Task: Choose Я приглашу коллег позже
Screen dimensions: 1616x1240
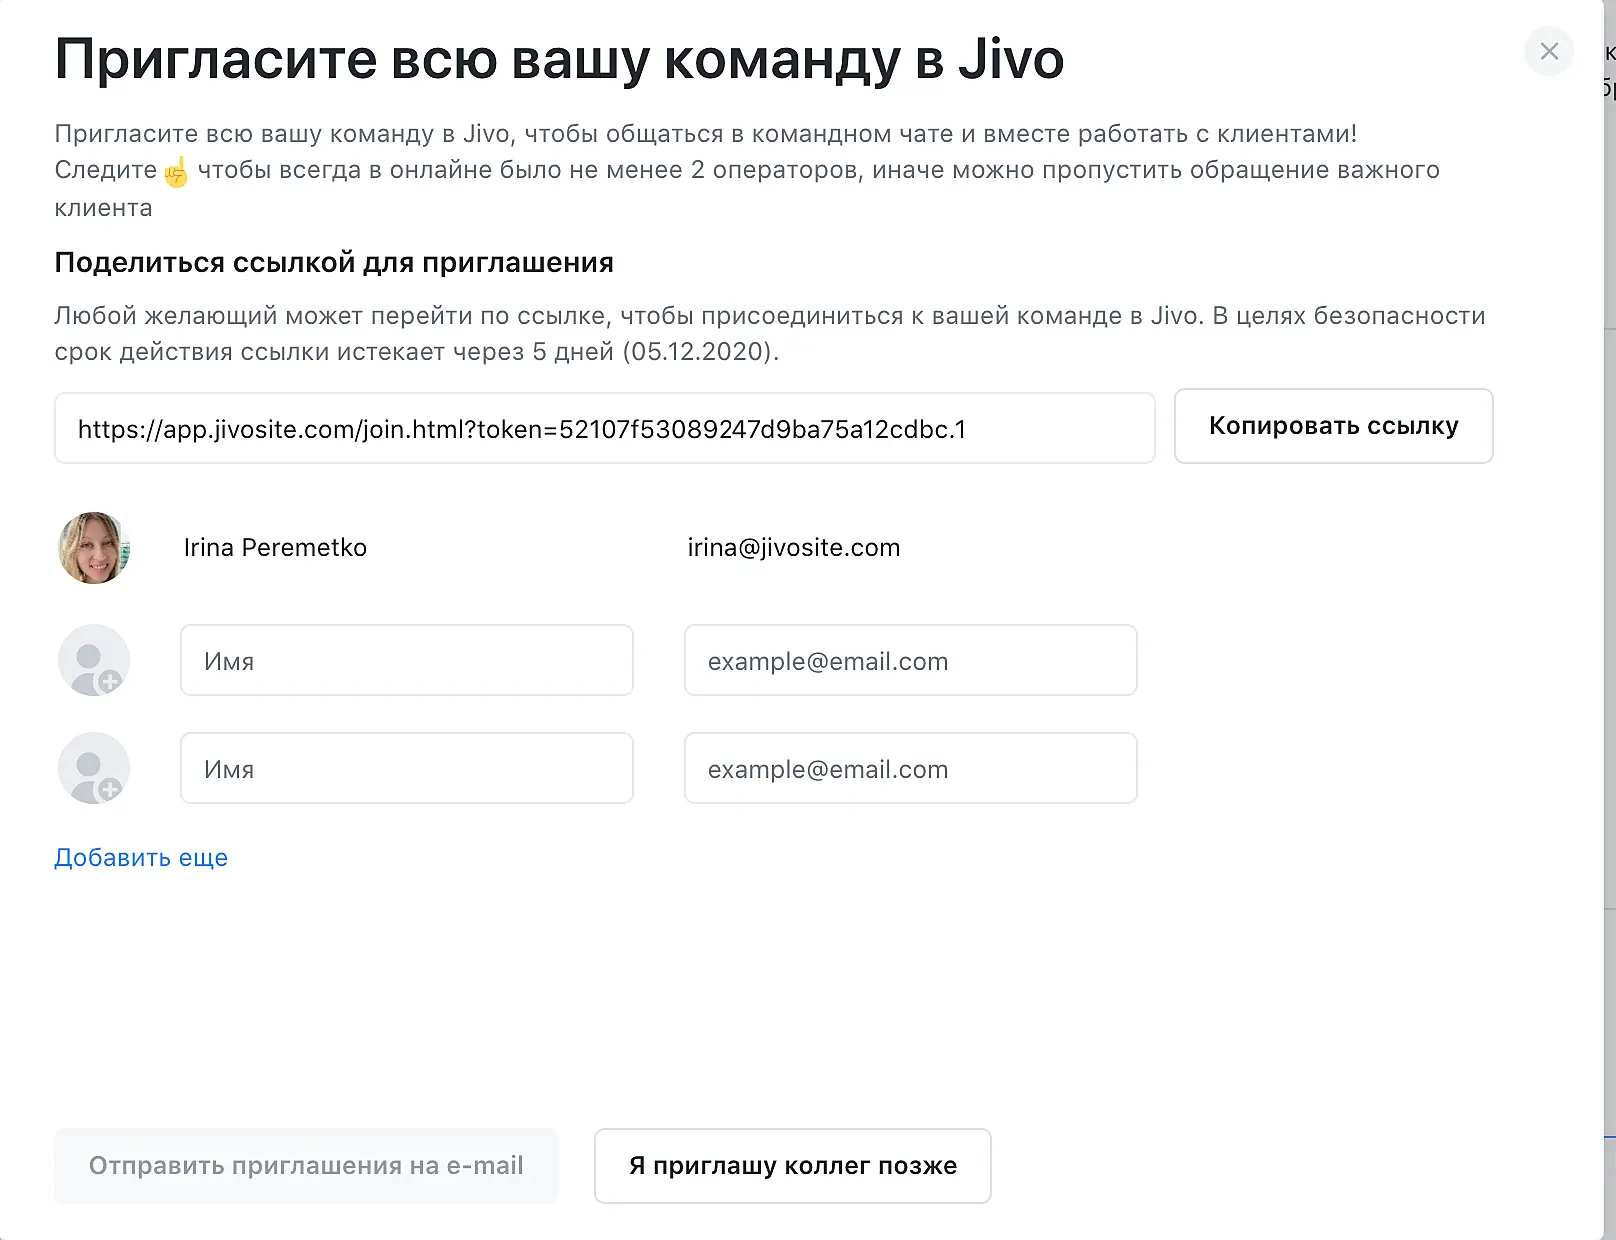Action: click(792, 1166)
